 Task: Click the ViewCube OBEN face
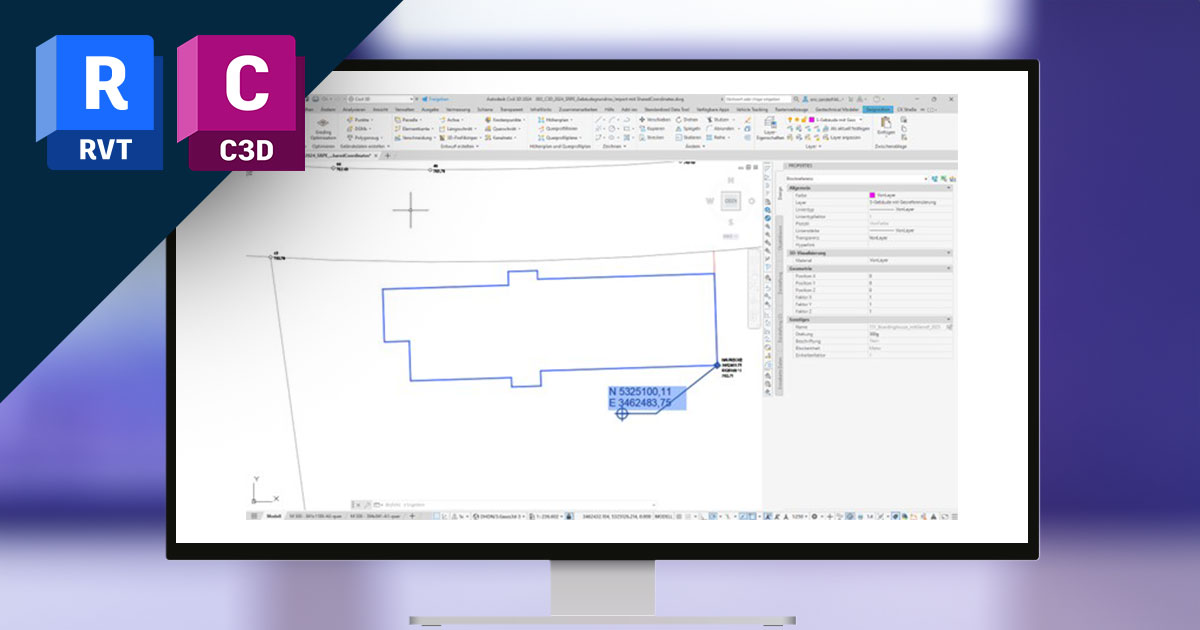pyautogui.click(x=731, y=203)
